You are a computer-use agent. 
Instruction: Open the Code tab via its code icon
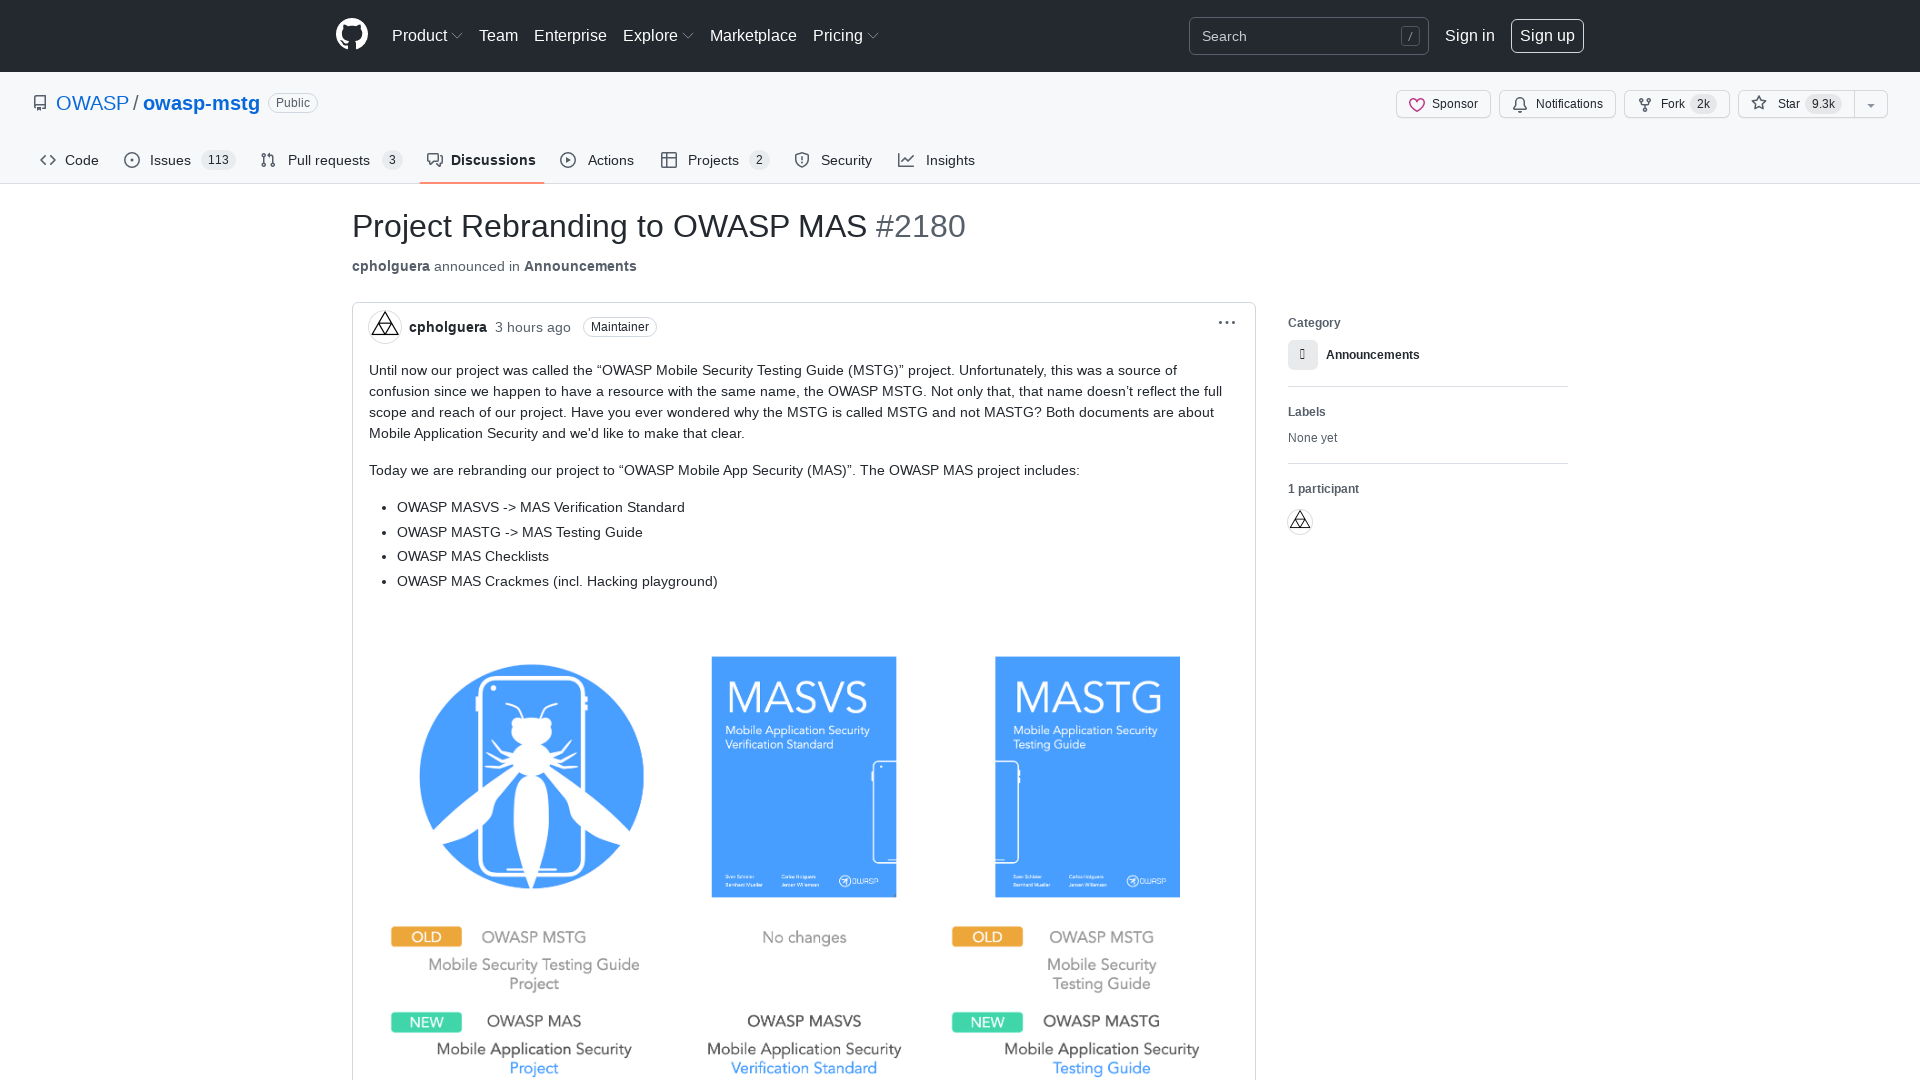pyautogui.click(x=47, y=160)
